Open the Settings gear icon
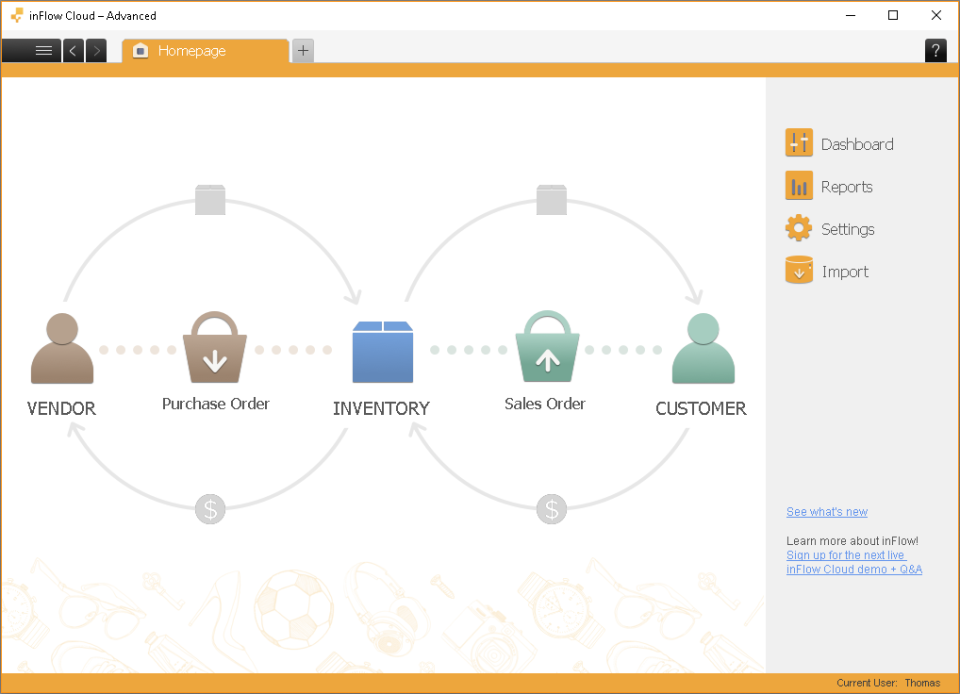The width and height of the screenshot is (960, 694). tap(799, 228)
